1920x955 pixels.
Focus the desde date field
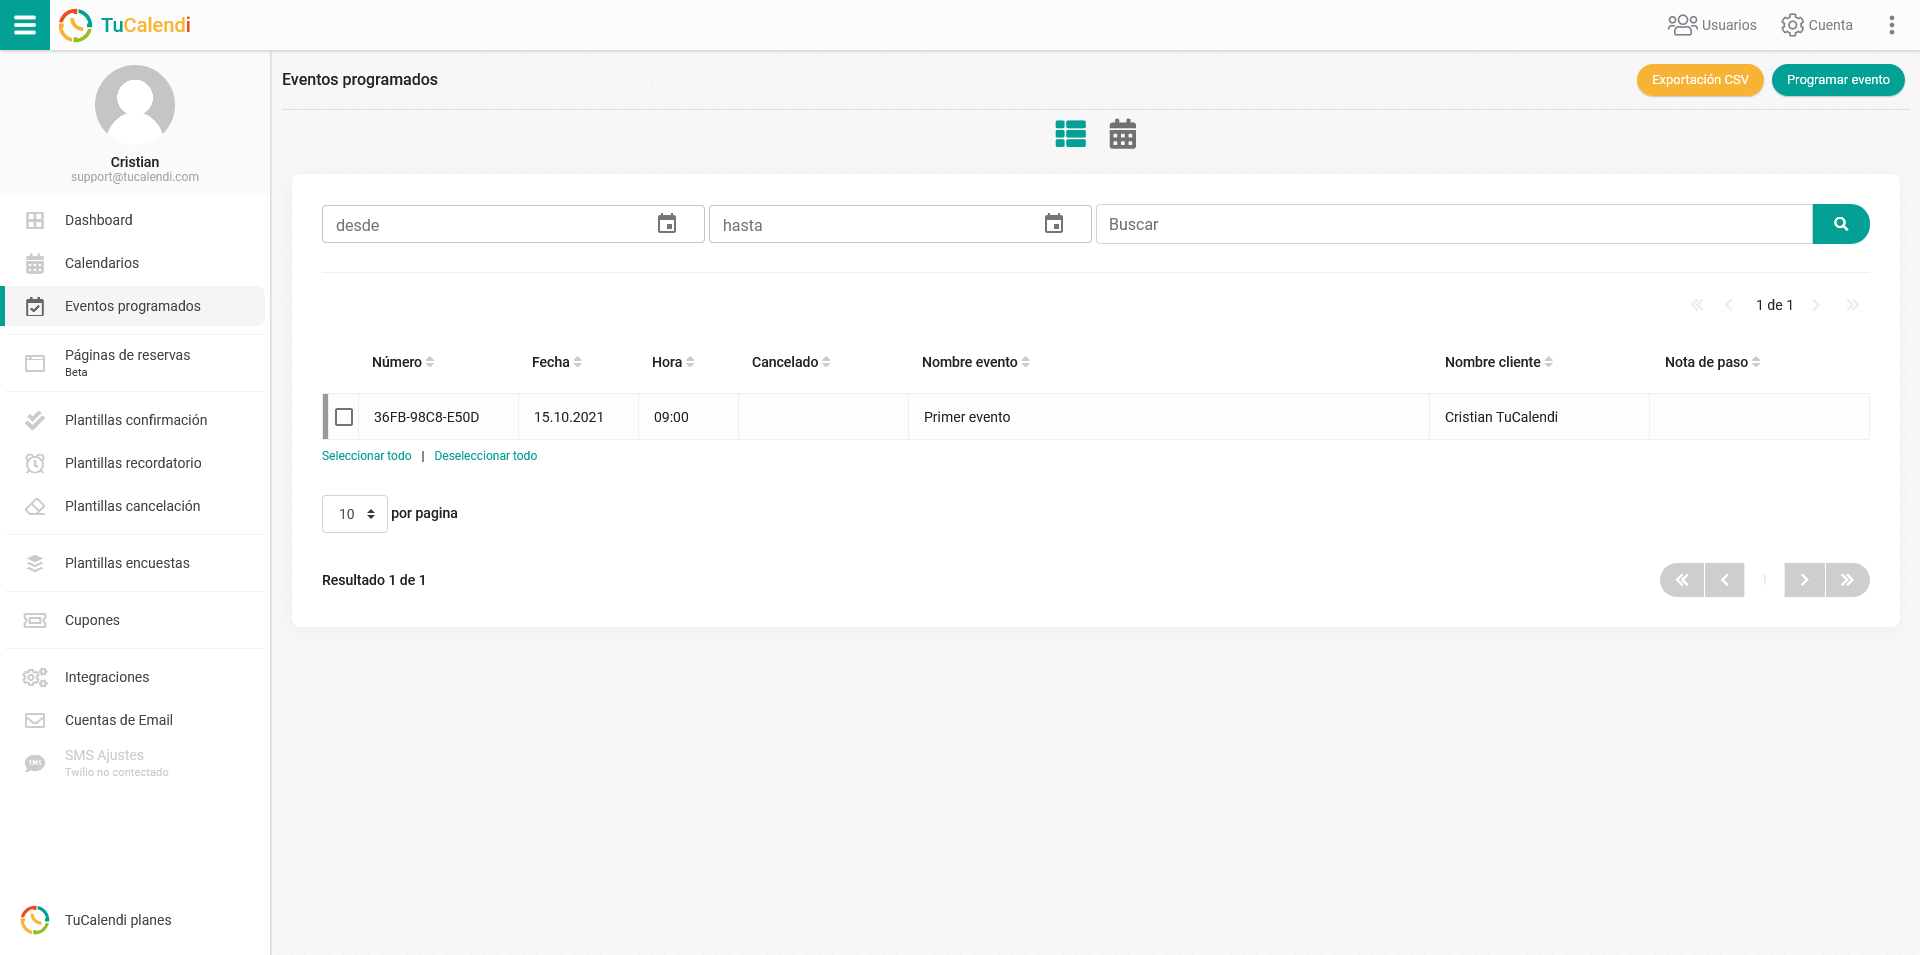pyautogui.click(x=513, y=224)
